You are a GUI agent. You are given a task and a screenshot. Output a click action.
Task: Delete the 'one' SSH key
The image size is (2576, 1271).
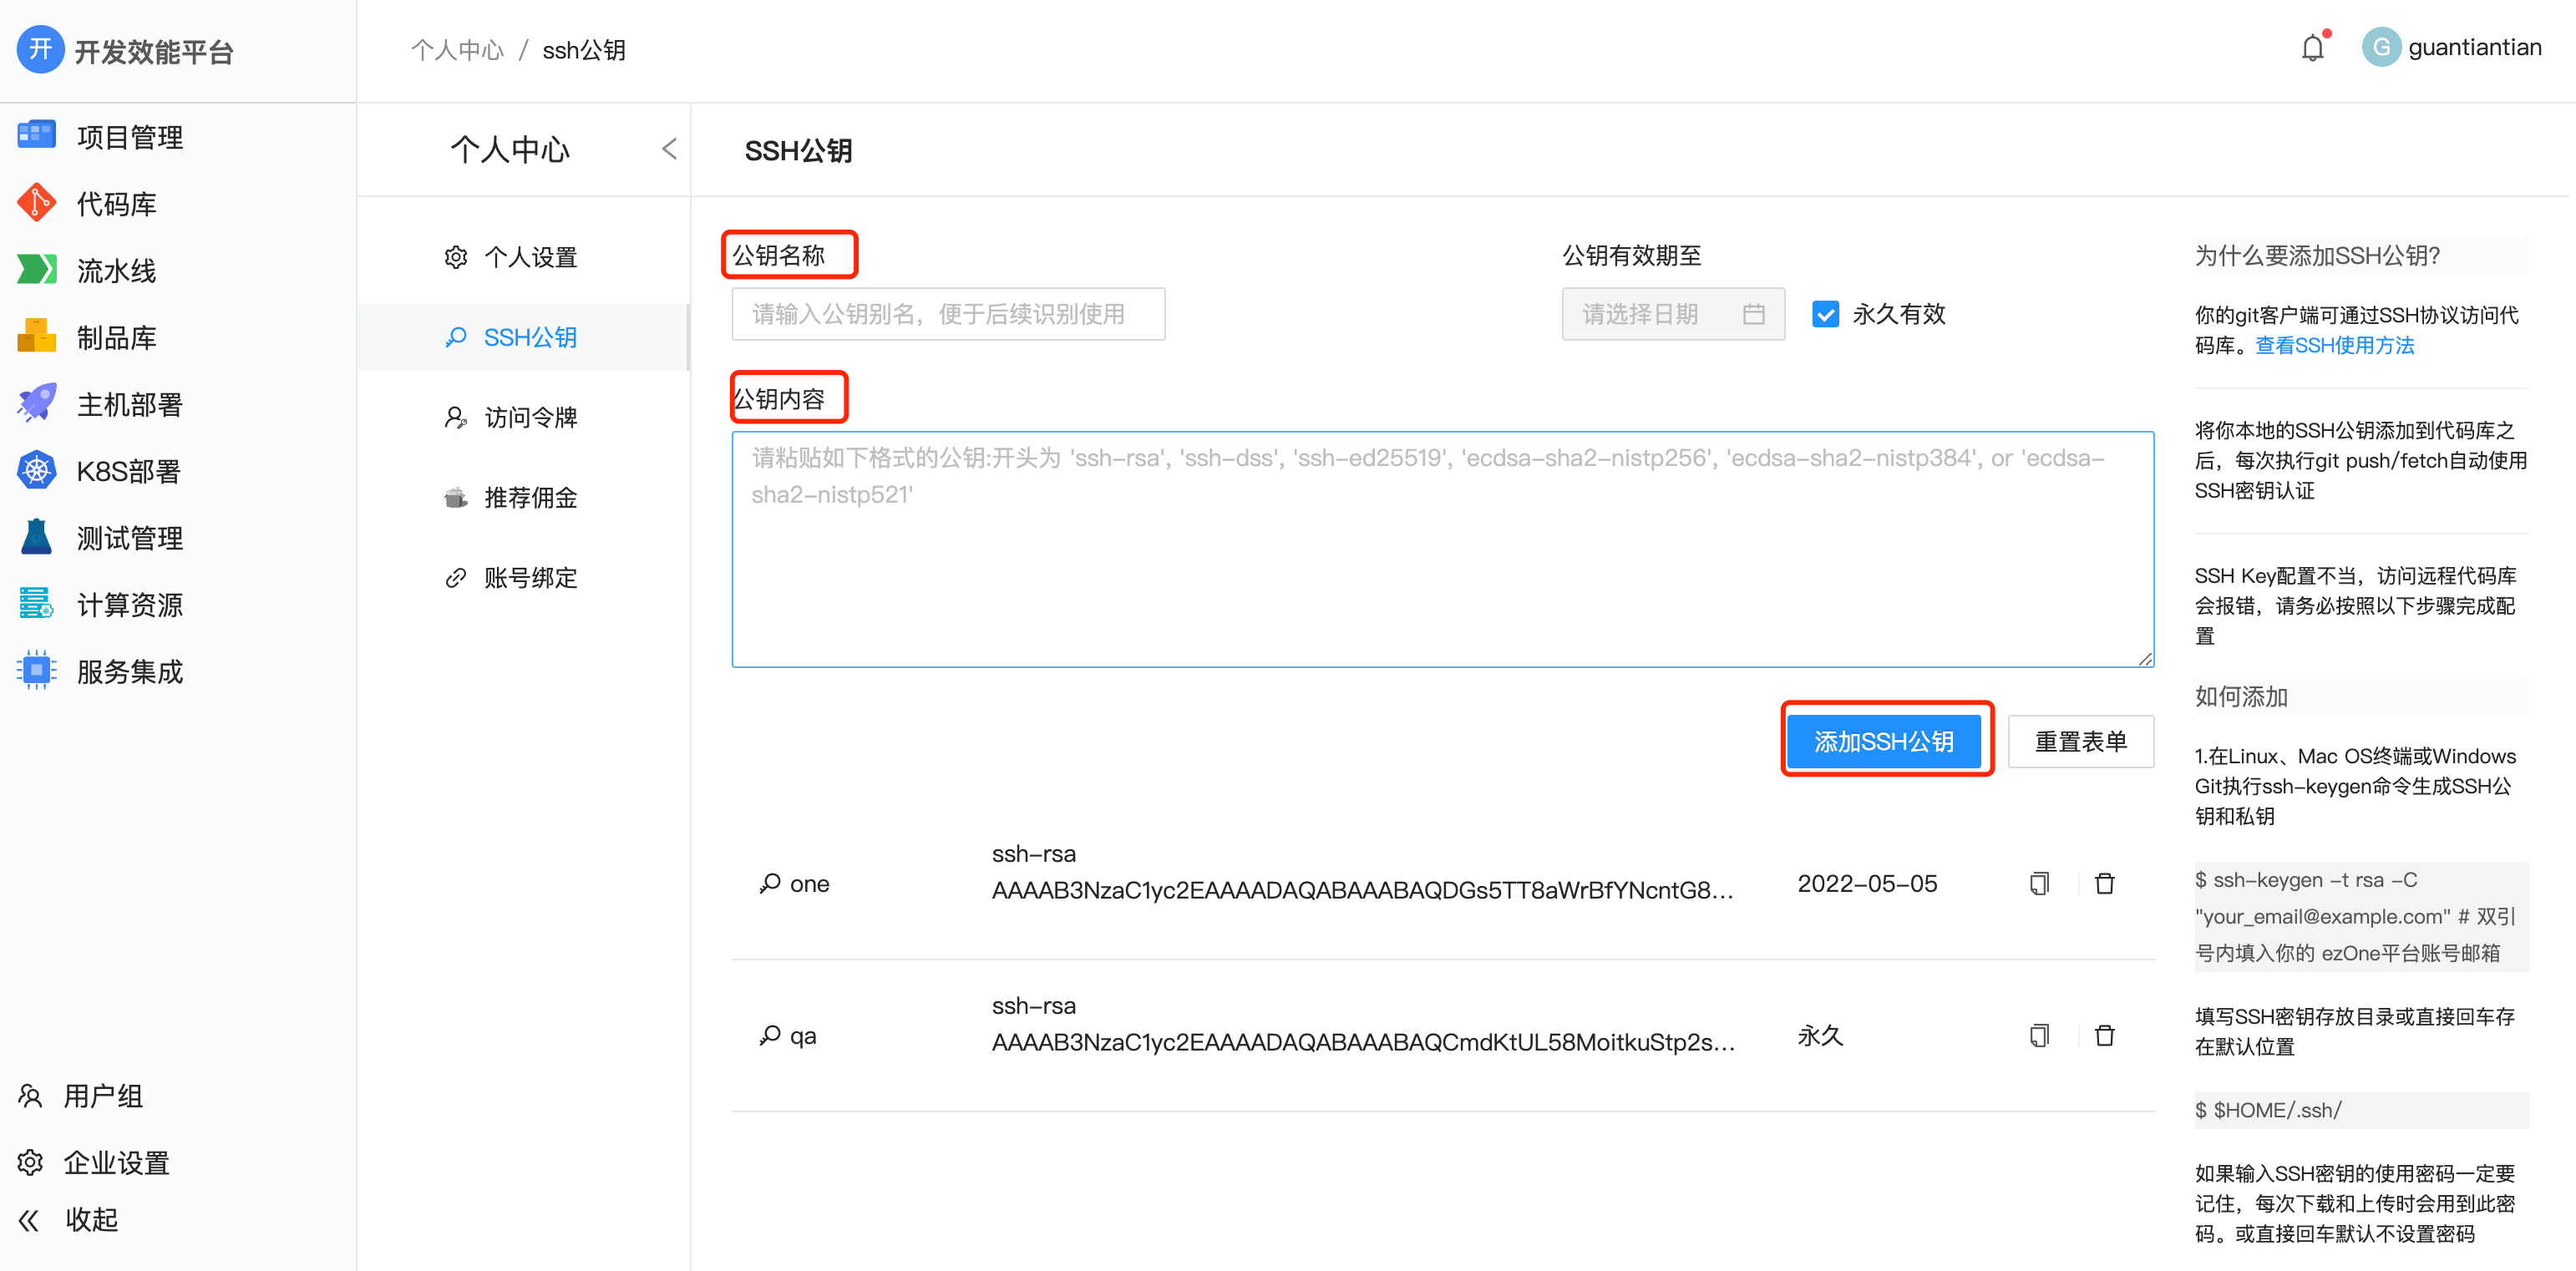point(2104,883)
